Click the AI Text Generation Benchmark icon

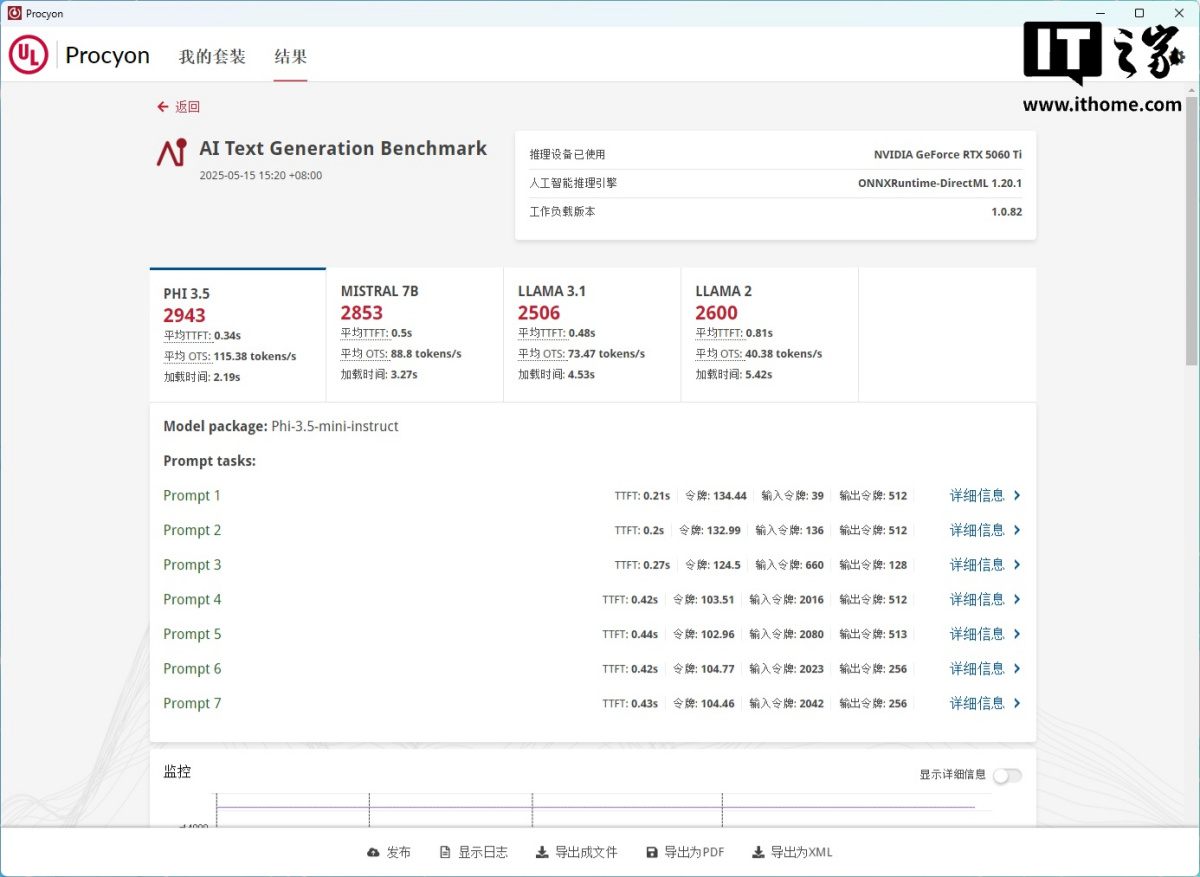pos(171,153)
